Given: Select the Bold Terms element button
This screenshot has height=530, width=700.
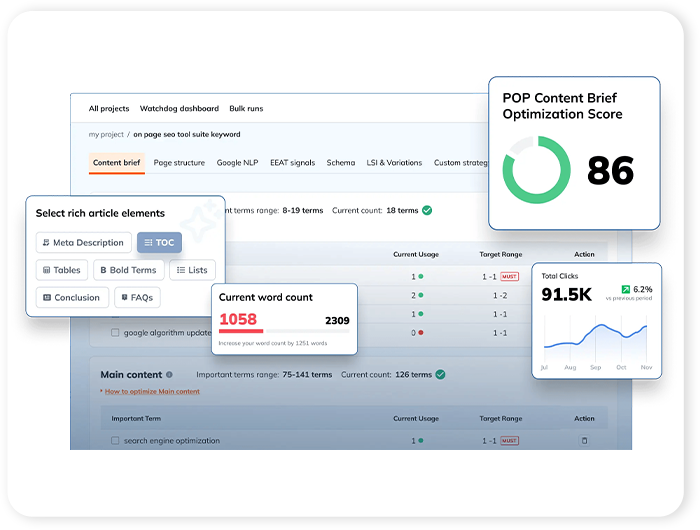Looking at the screenshot, I should coord(129,270).
